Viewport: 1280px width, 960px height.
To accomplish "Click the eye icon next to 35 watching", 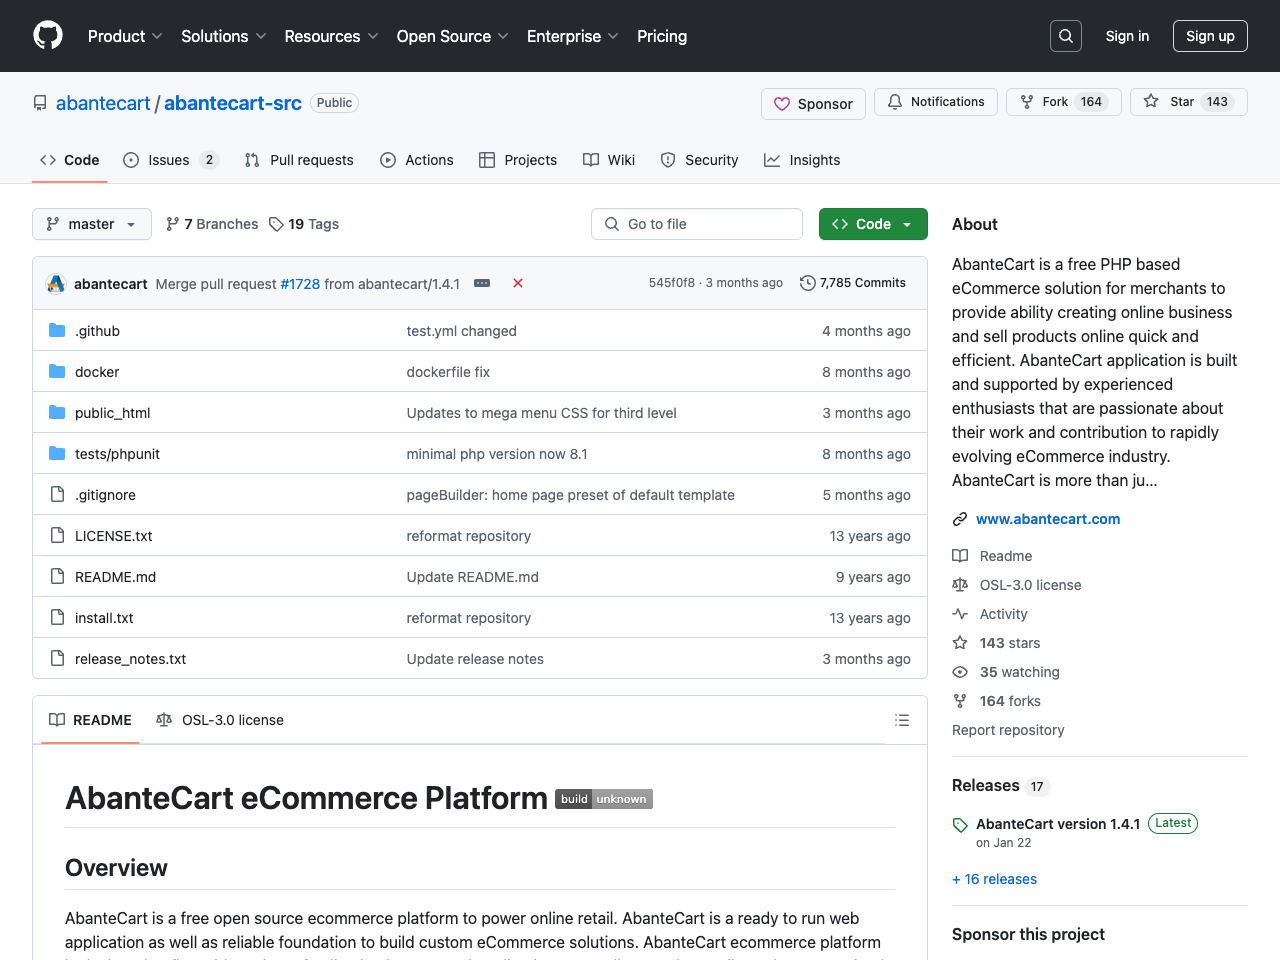I will [960, 672].
